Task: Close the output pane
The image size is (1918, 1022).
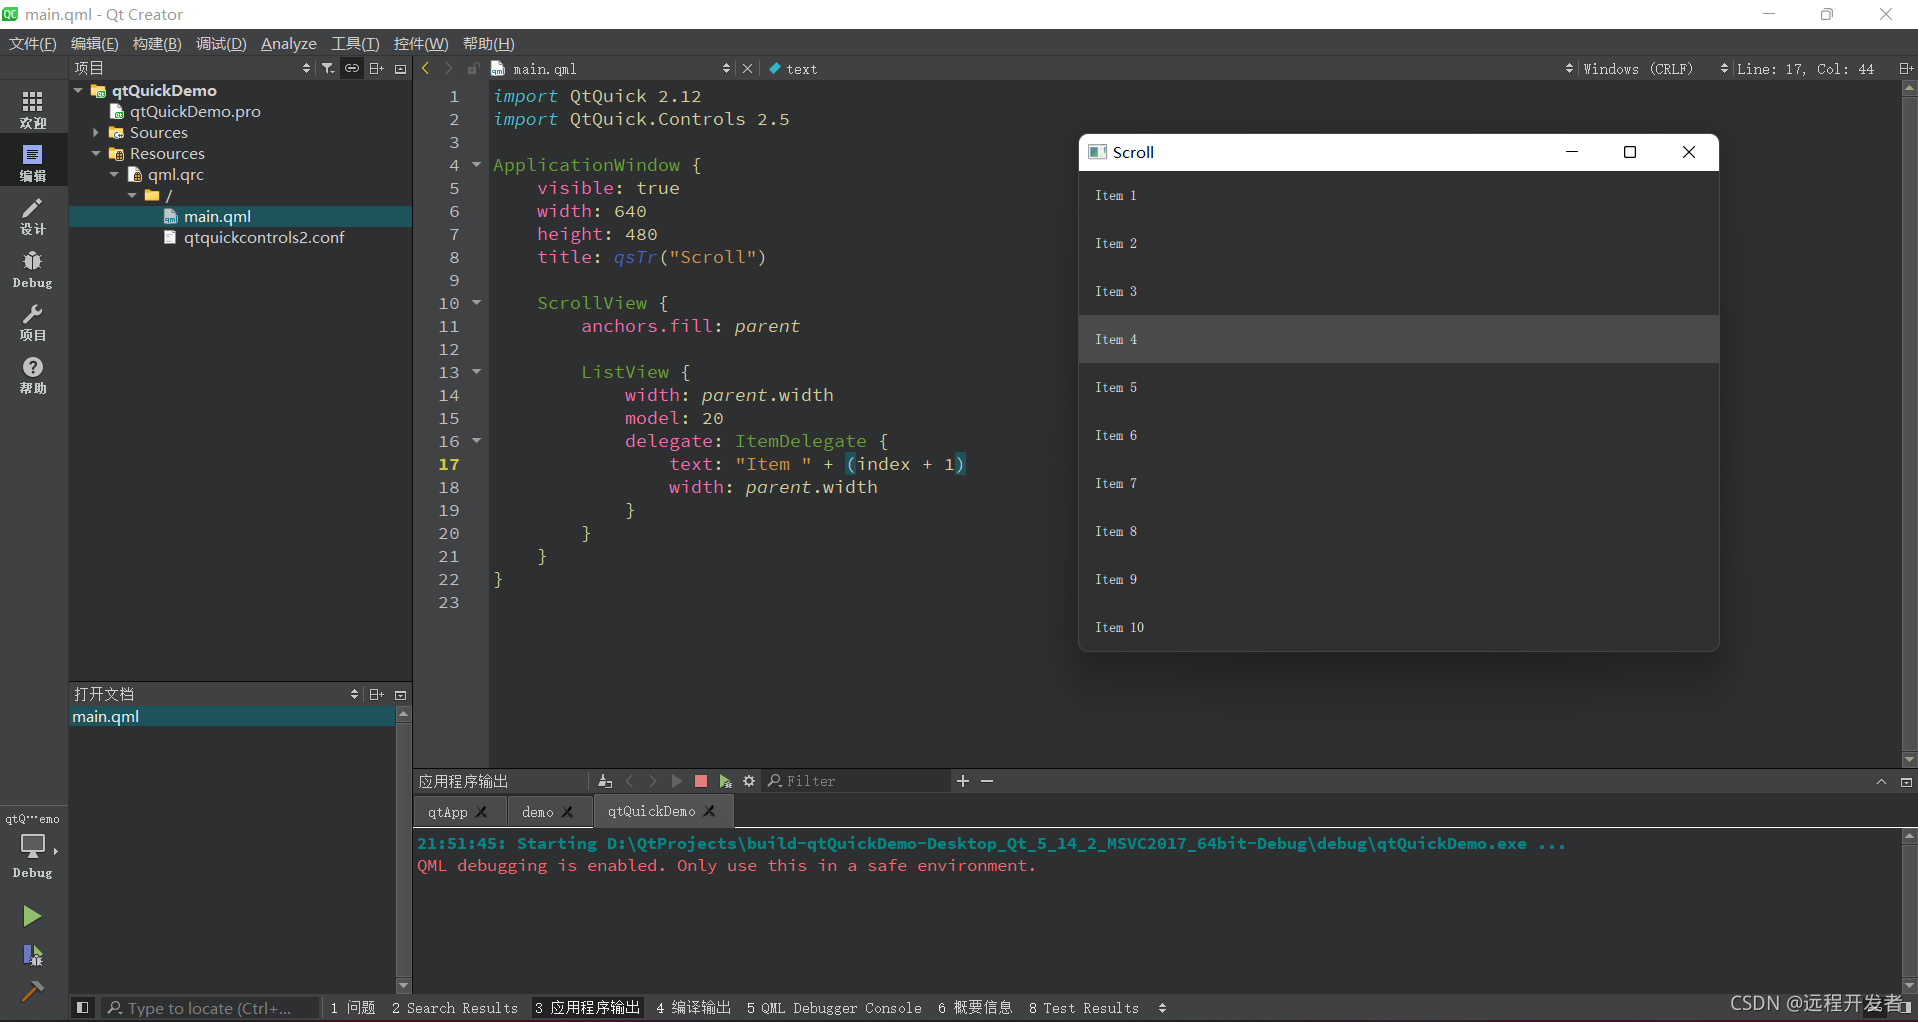Action: 1906,781
